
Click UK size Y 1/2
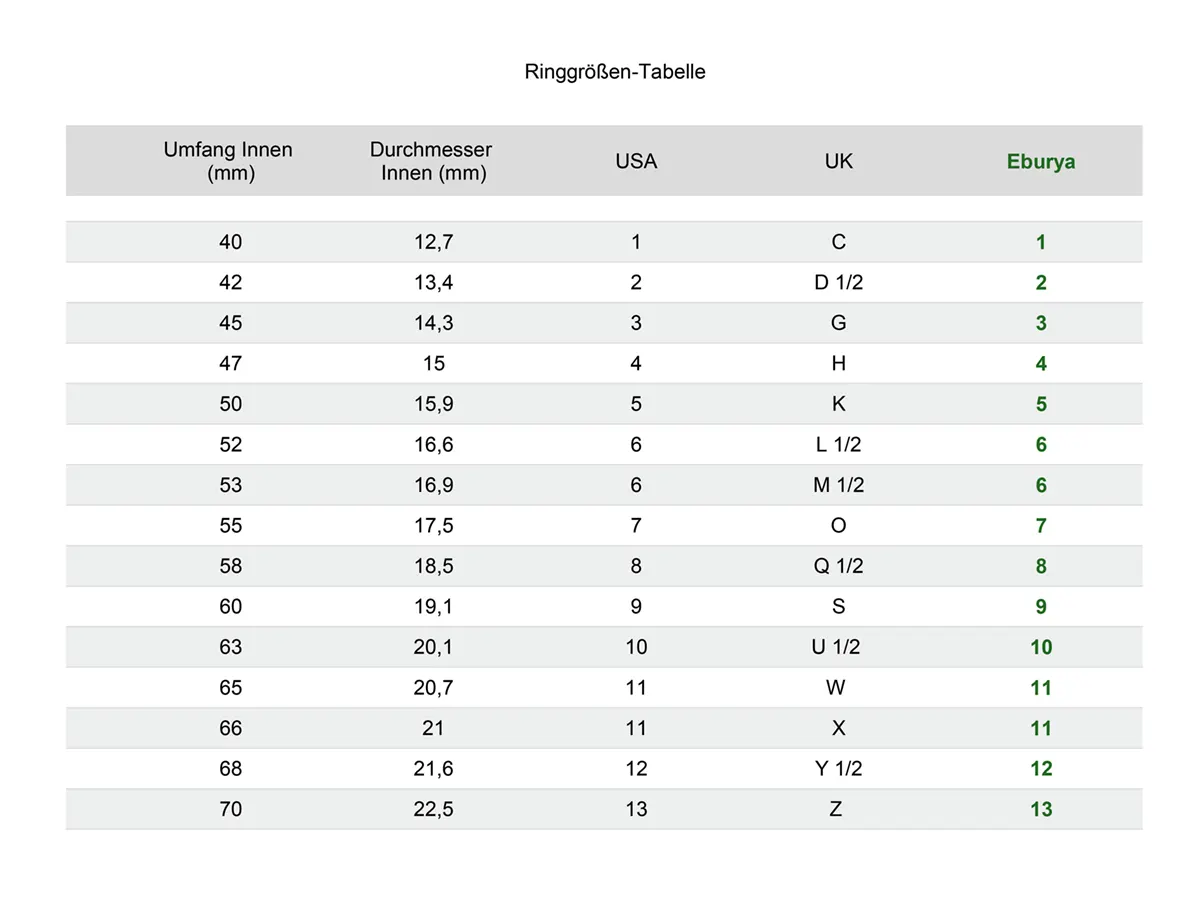click(x=838, y=769)
